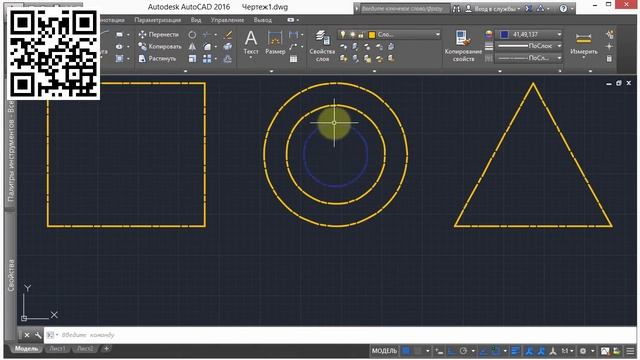Expand the Trim tool dropdown arrow
The width and height of the screenshot is (640, 360).
(x=216, y=35)
